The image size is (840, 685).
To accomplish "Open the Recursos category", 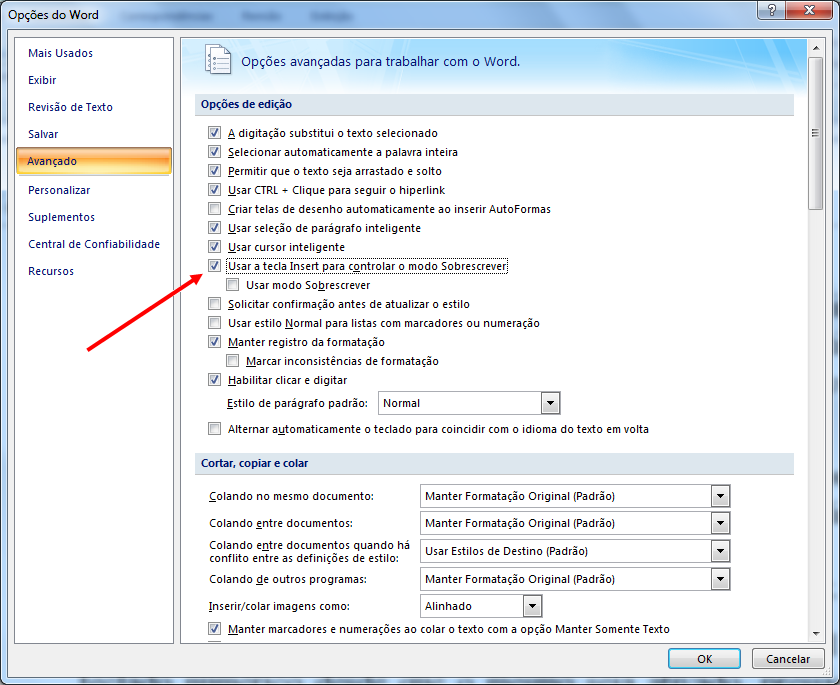I will click(x=51, y=271).
